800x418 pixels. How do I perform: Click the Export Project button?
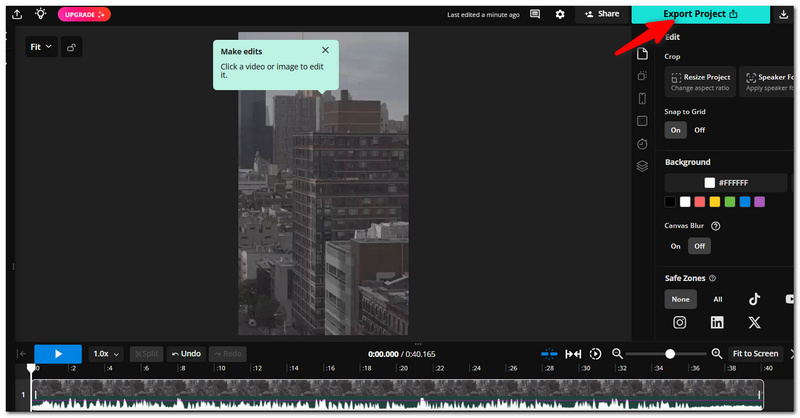[701, 14]
